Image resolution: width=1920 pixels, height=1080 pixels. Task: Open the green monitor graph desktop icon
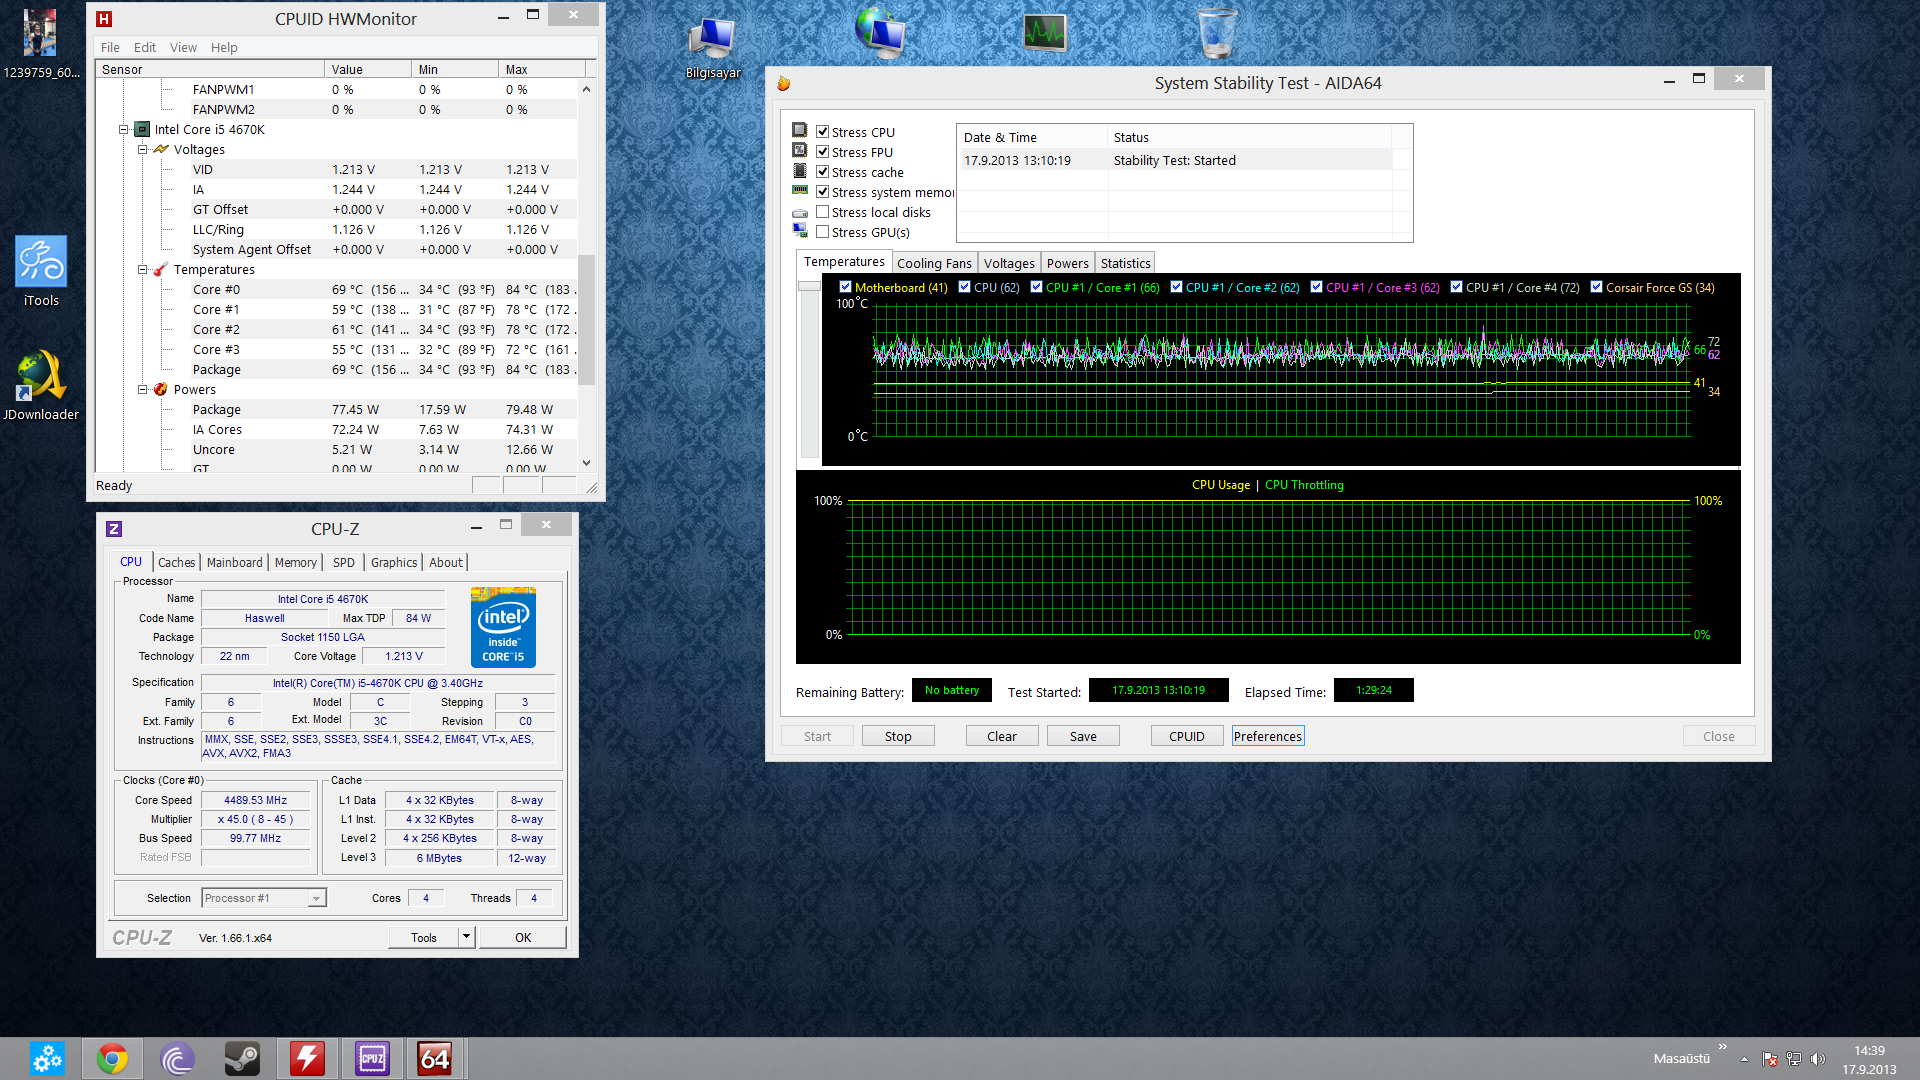(x=1045, y=33)
